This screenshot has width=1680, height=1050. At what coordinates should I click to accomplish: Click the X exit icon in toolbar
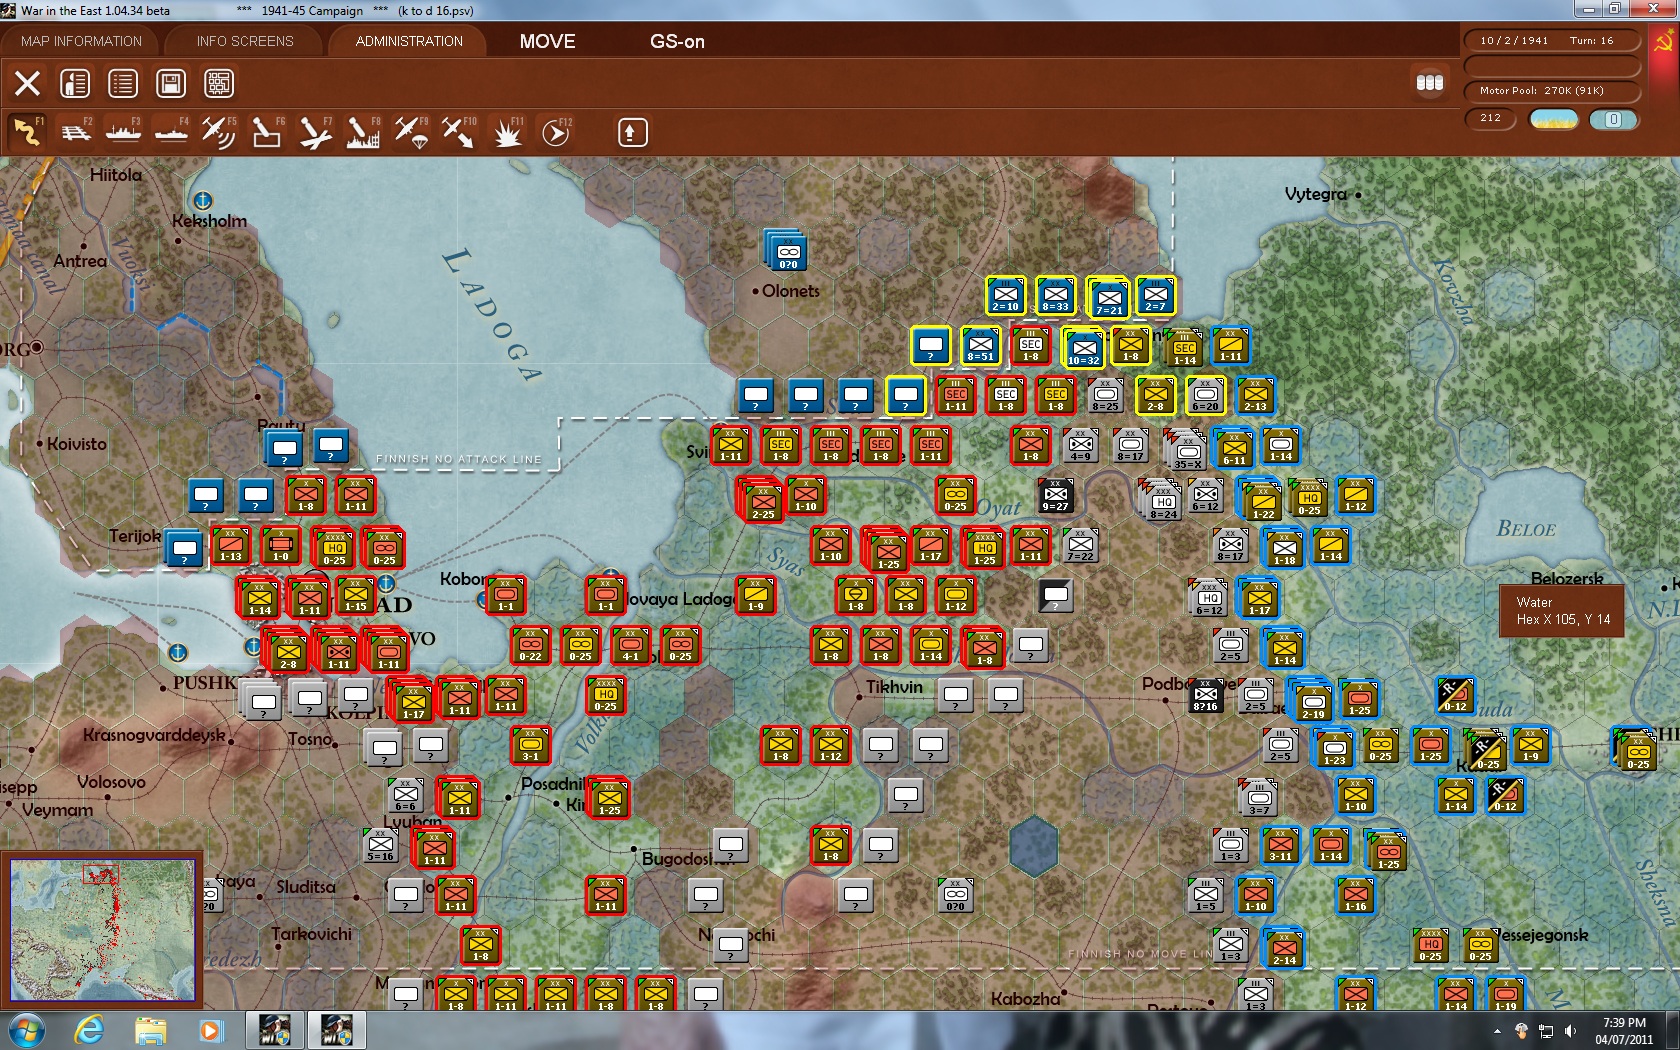(27, 83)
